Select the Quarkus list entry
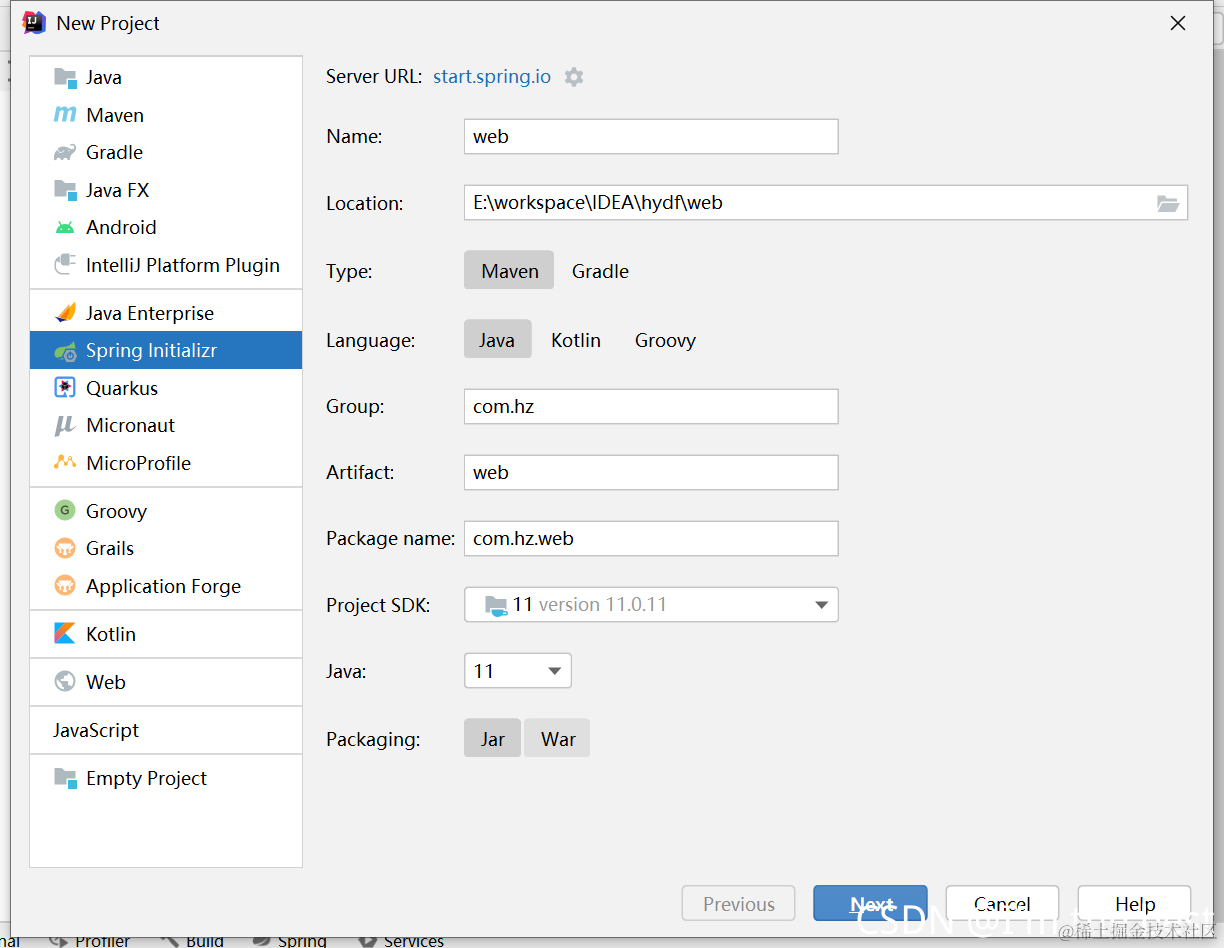Image resolution: width=1224 pixels, height=948 pixels. tap(166, 388)
